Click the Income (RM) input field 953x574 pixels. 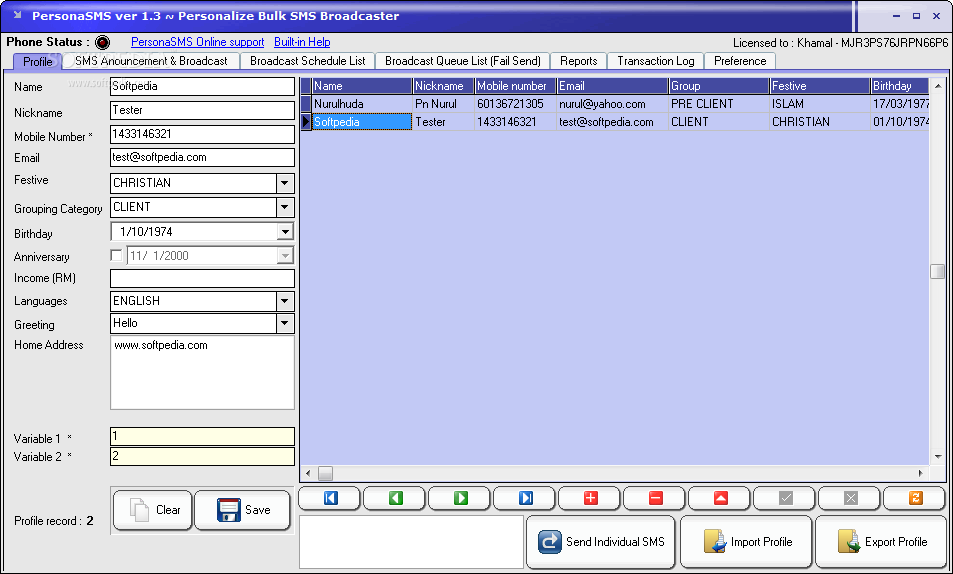tap(202, 278)
